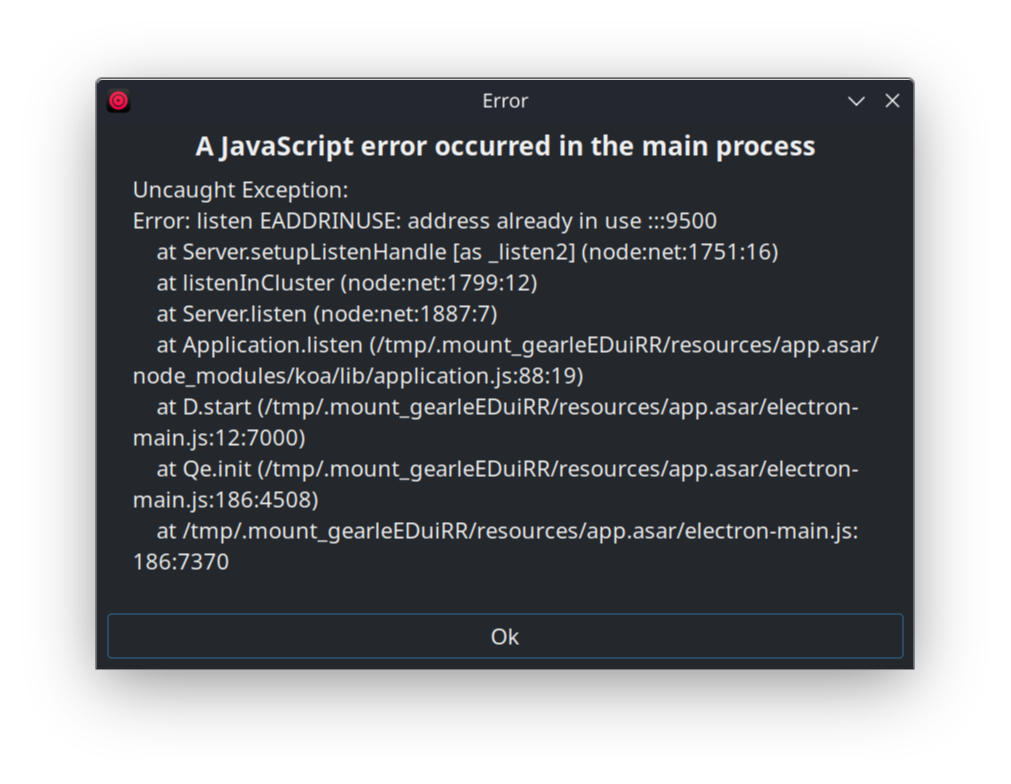Minimize the dialog with the chevron icon

click(x=856, y=101)
